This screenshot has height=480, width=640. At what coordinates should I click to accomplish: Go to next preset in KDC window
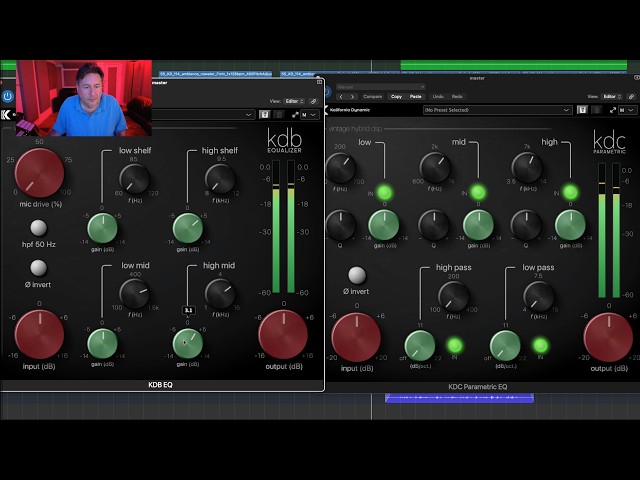(x=352, y=97)
